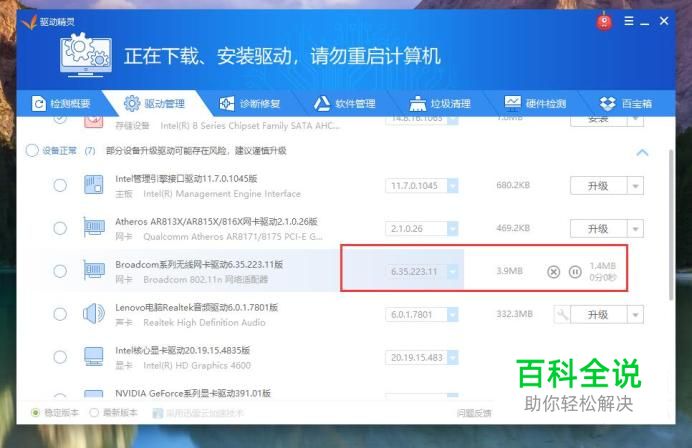The width and height of the screenshot is (692, 448).
Task: Choose the 最新版本 radio option
Action: click(94, 413)
